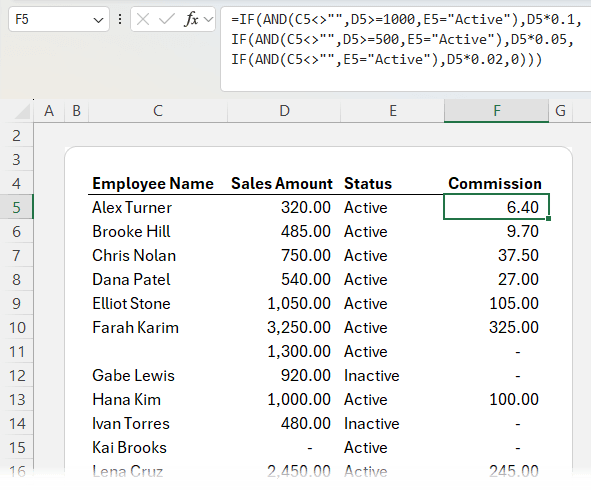Select column B header
The height and width of the screenshot is (496, 591).
coord(77,111)
